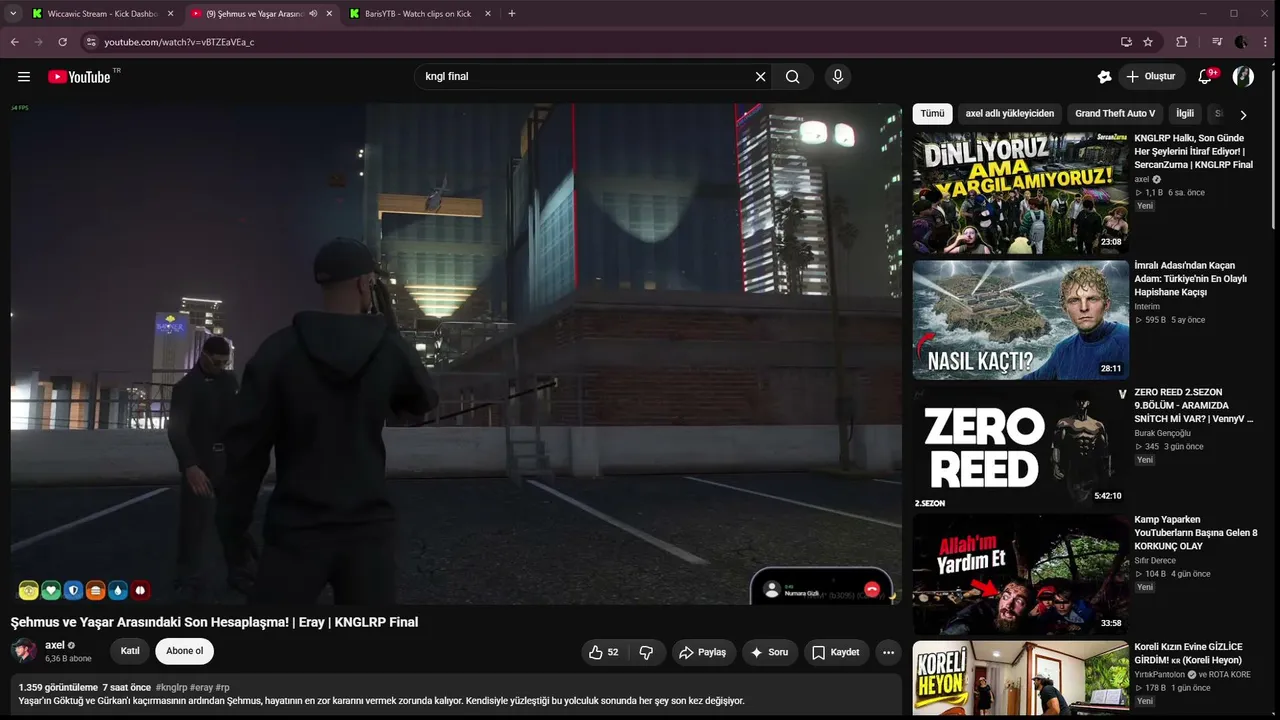Open the 'Allah'ım Yardım Et' thumbnail
Screen dimensions: 1280x720
coord(1021,574)
